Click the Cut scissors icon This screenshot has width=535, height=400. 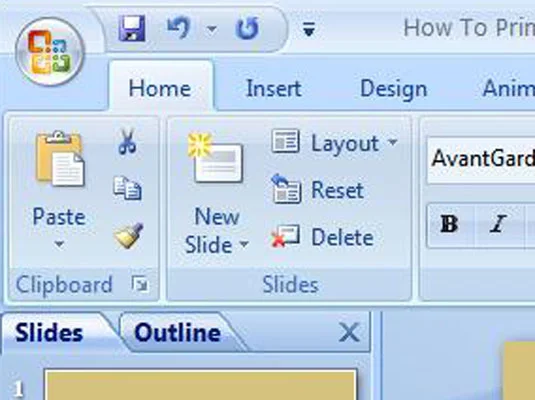point(127,141)
